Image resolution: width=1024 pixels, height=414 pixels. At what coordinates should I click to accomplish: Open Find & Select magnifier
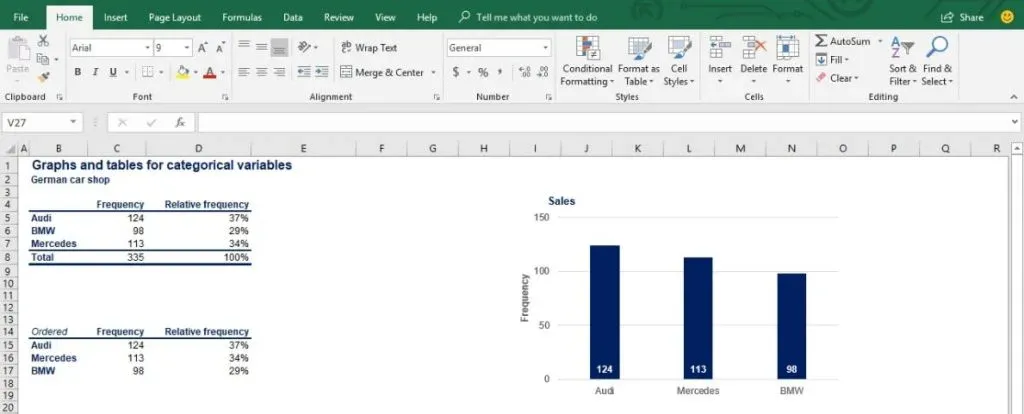[937, 48]
